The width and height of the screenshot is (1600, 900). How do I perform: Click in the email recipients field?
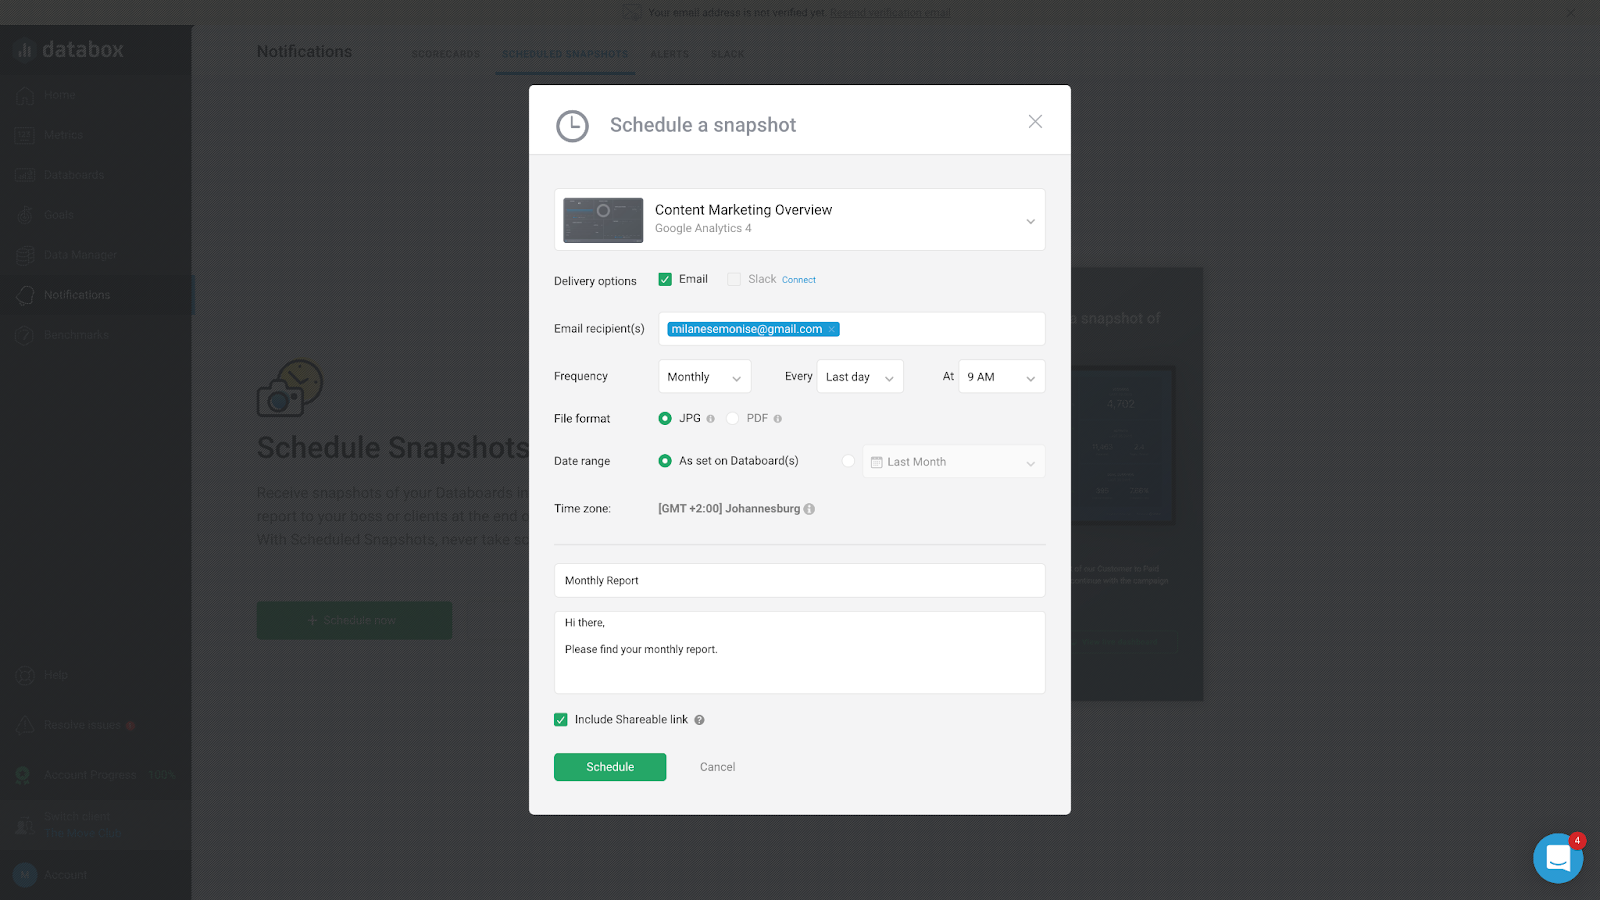[852, 329]
